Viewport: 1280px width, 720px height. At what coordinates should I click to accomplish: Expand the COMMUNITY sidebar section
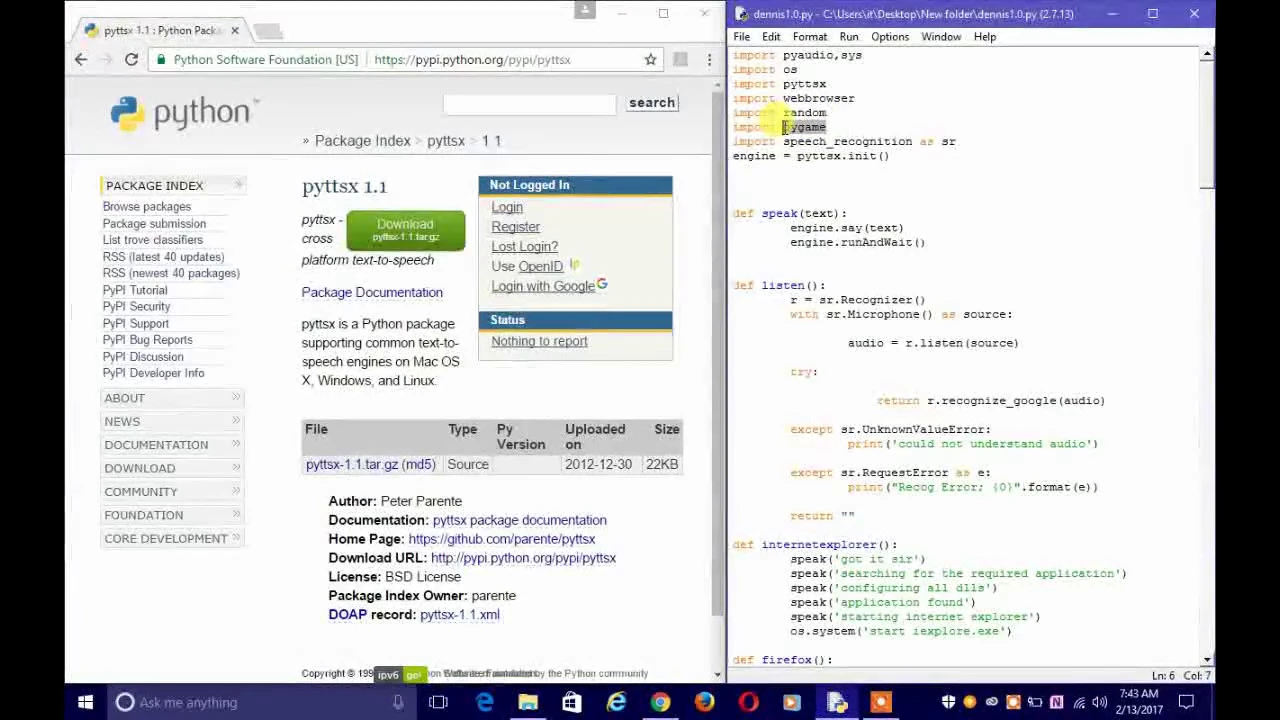pyautogui.click(x=171, y=491)
